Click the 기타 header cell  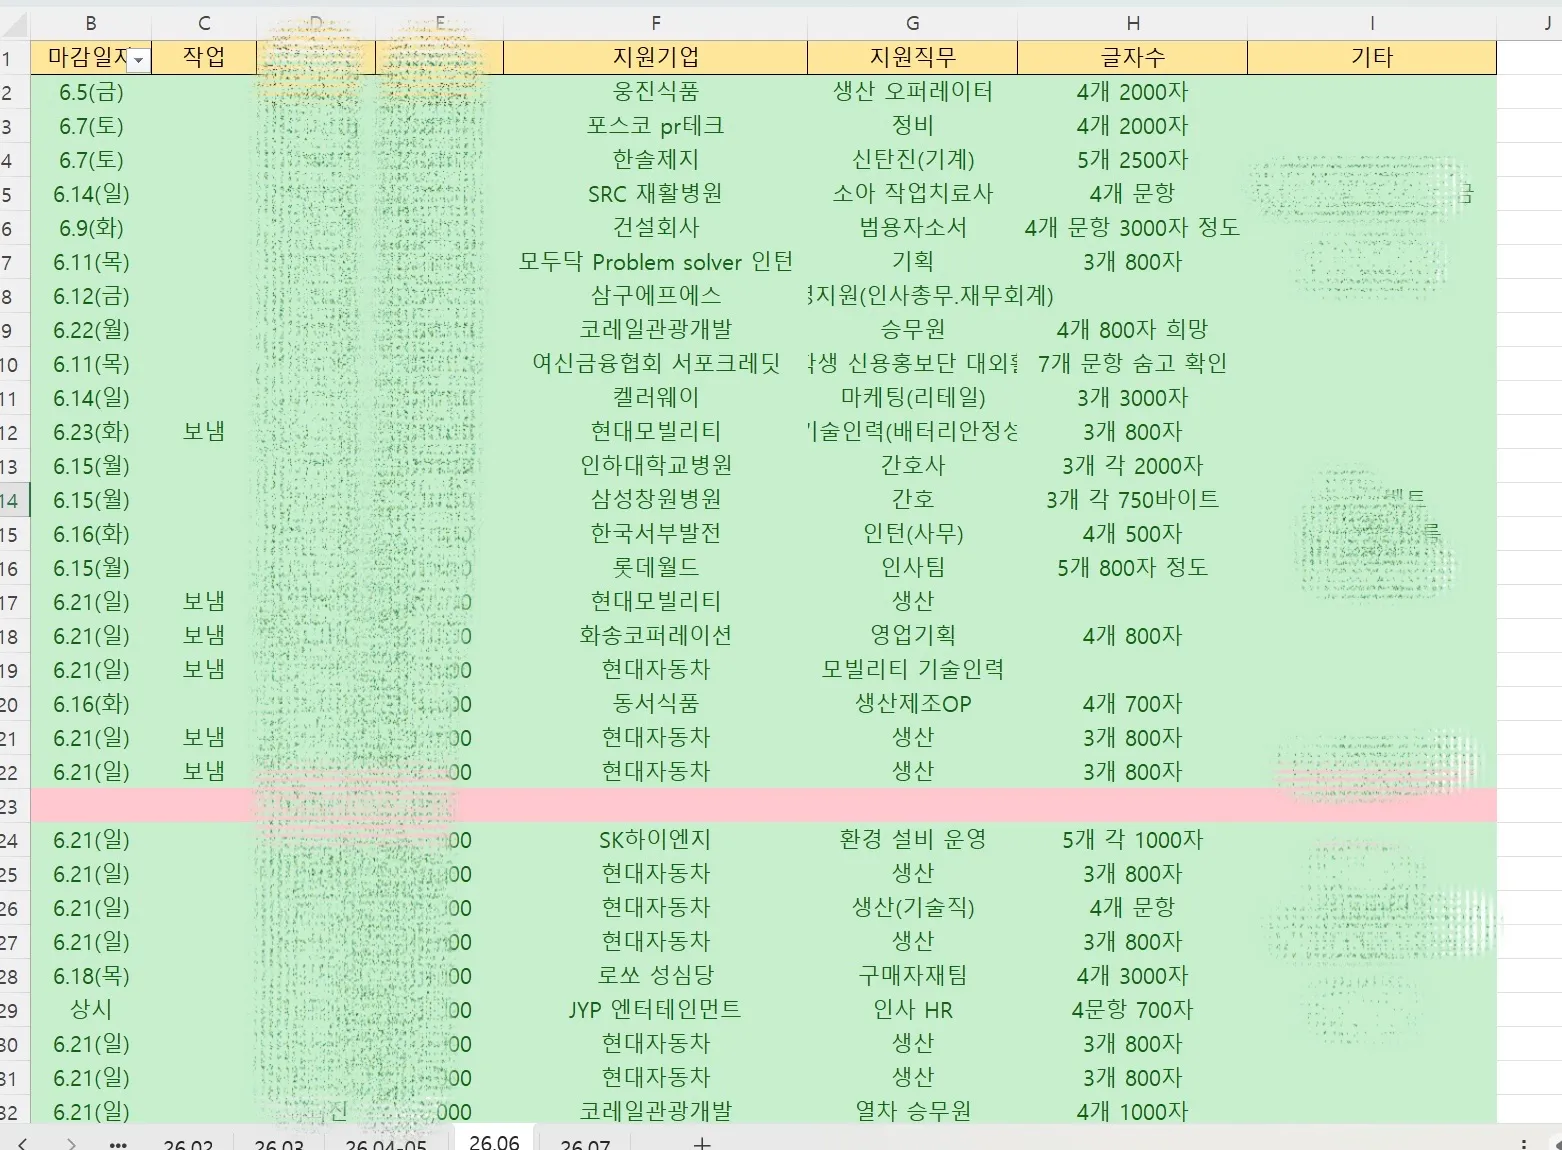1372,57
